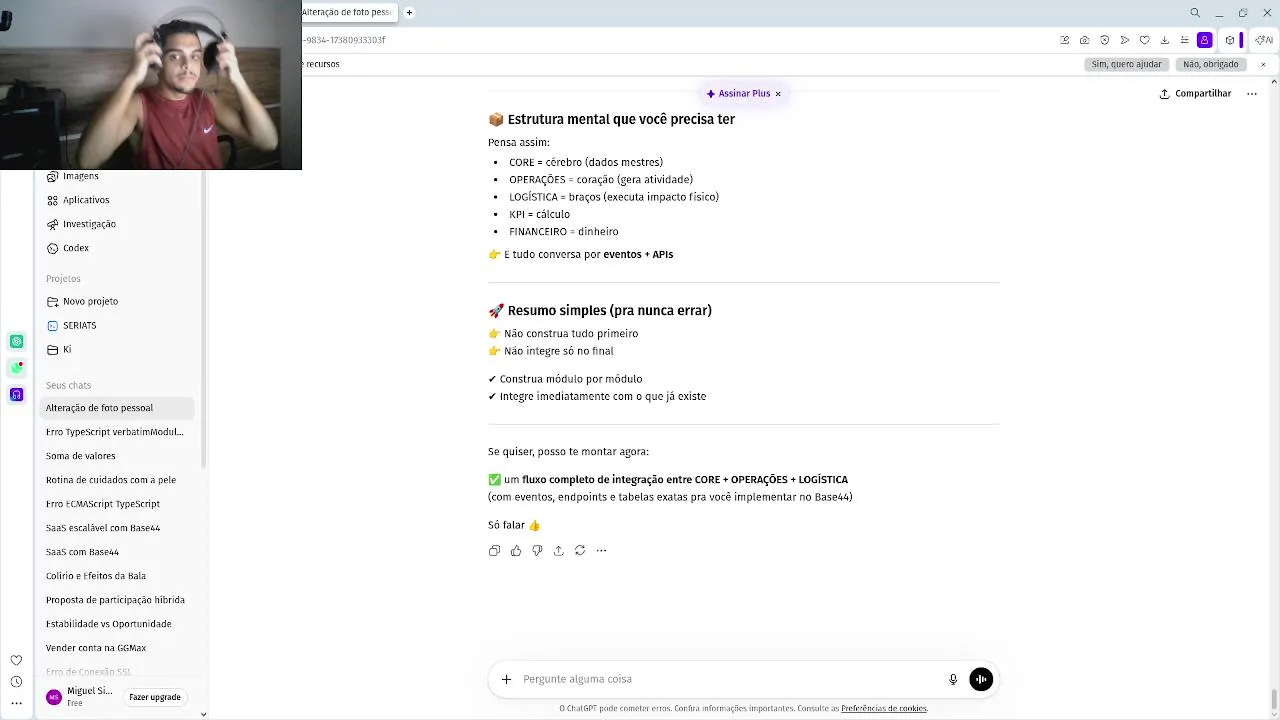Open the browser AI assistant button

tap(1264, 40)
